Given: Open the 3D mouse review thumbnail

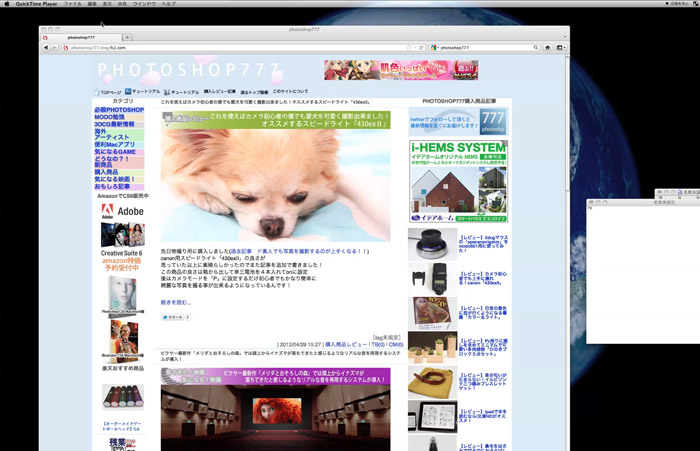Looking at the screenshot, I should tap(432, 244).
